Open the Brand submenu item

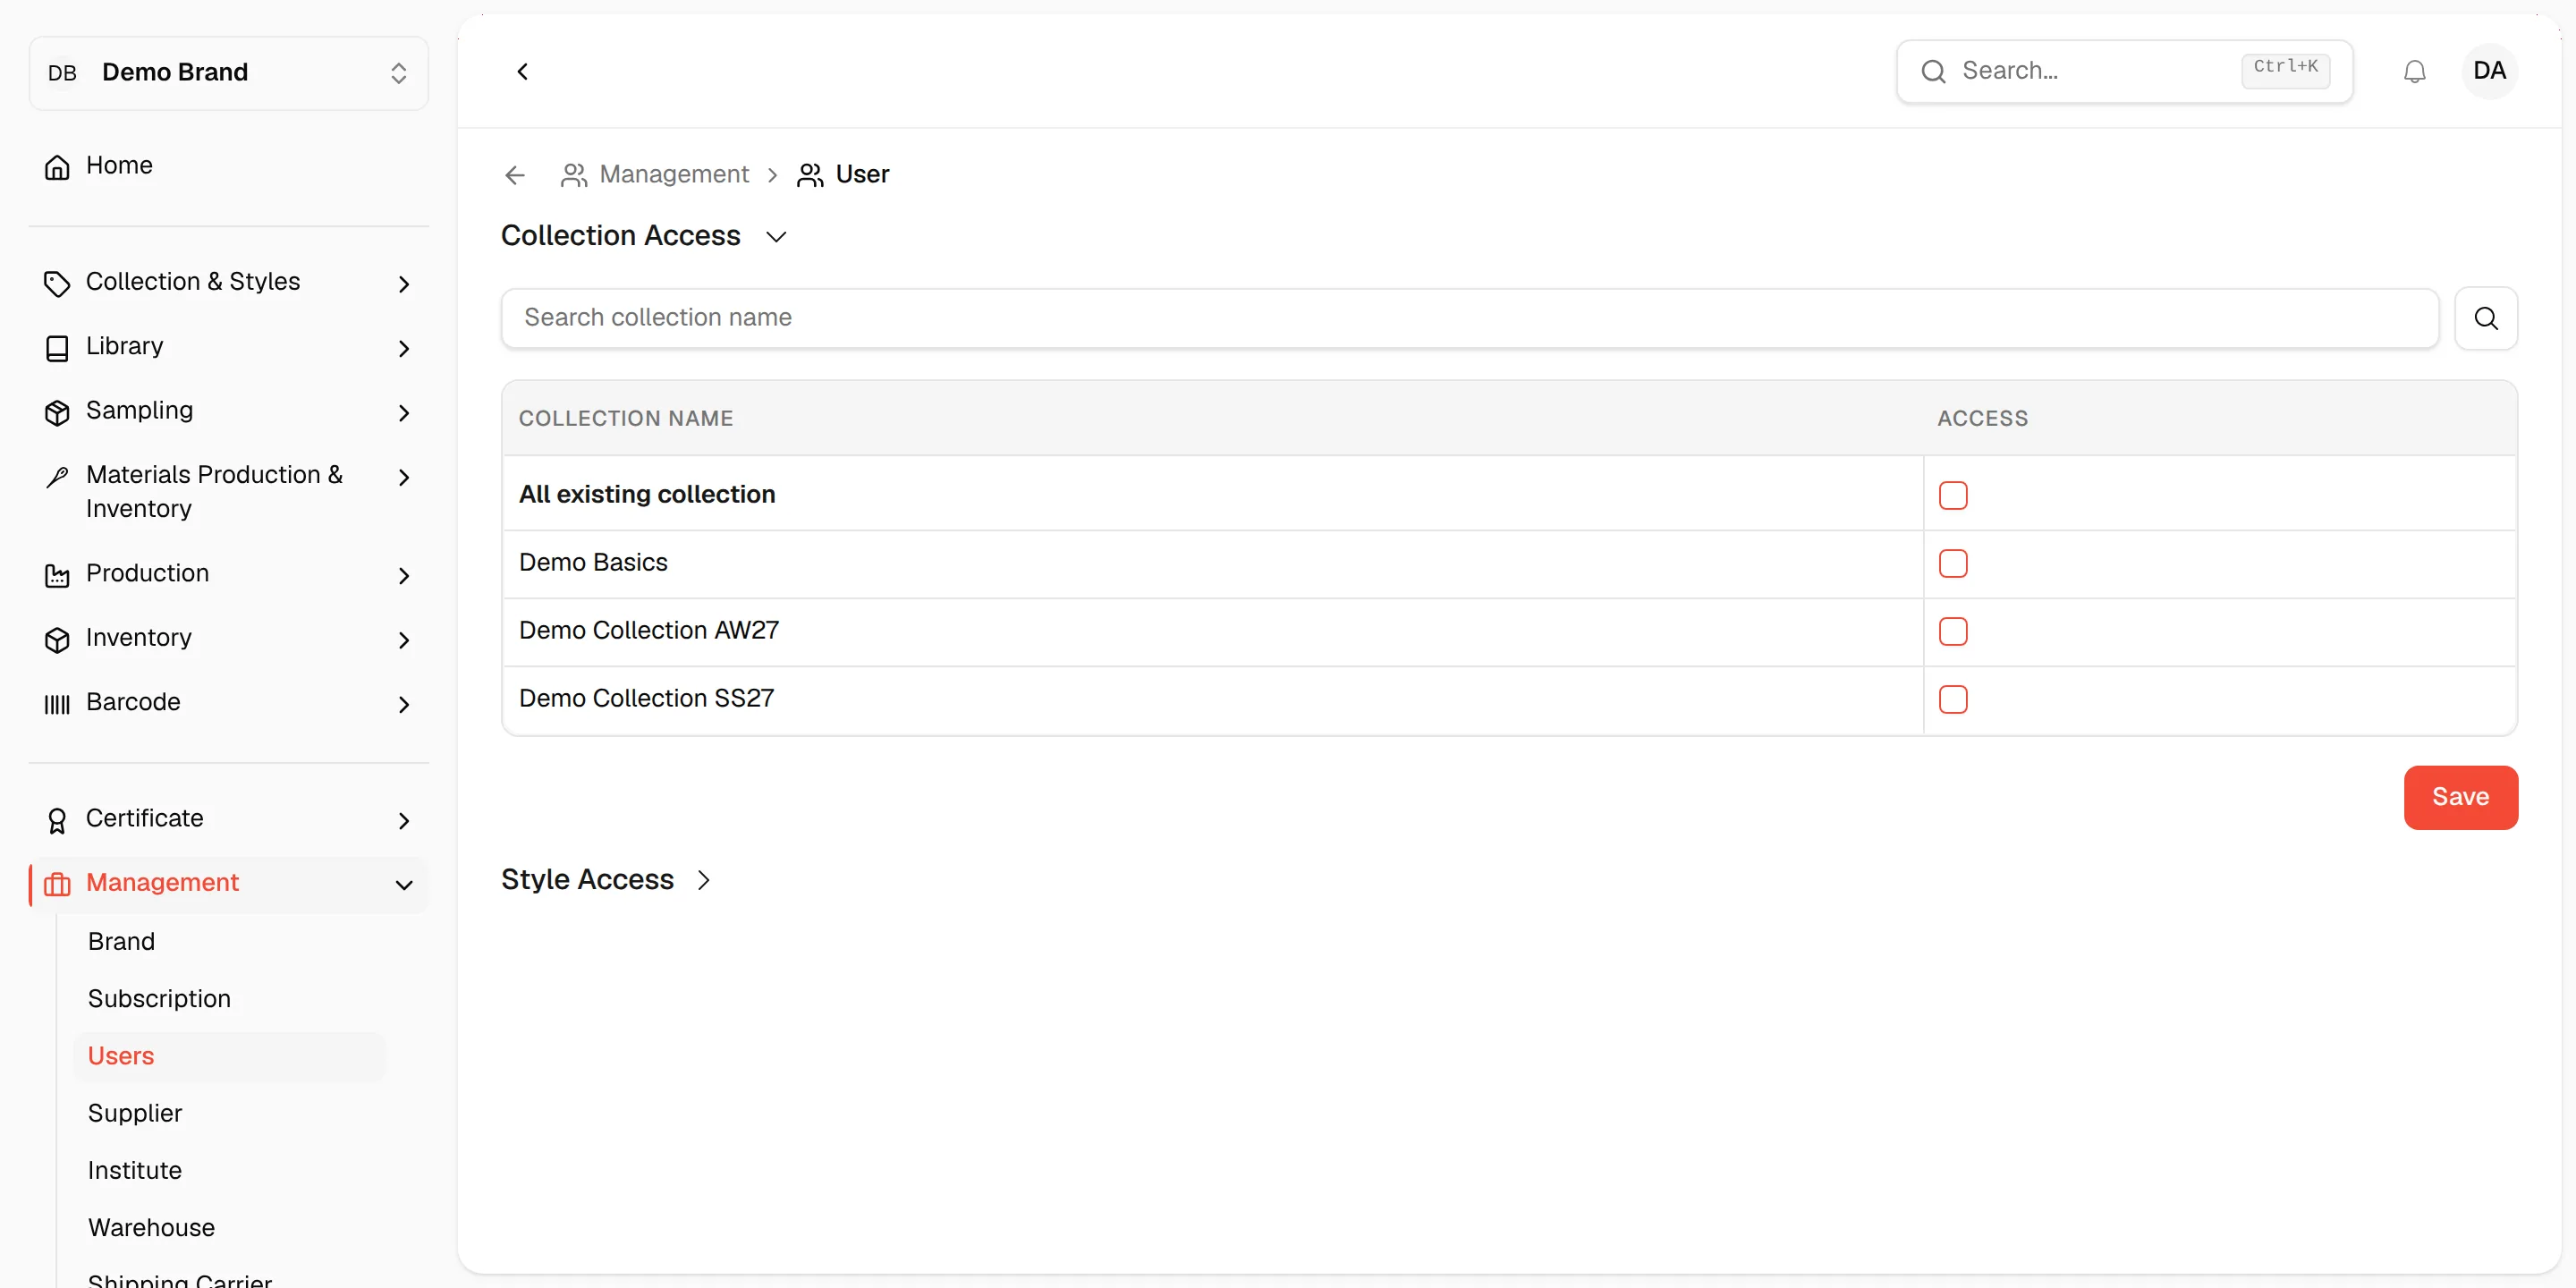pyautogui.click(x=121, y=941)
